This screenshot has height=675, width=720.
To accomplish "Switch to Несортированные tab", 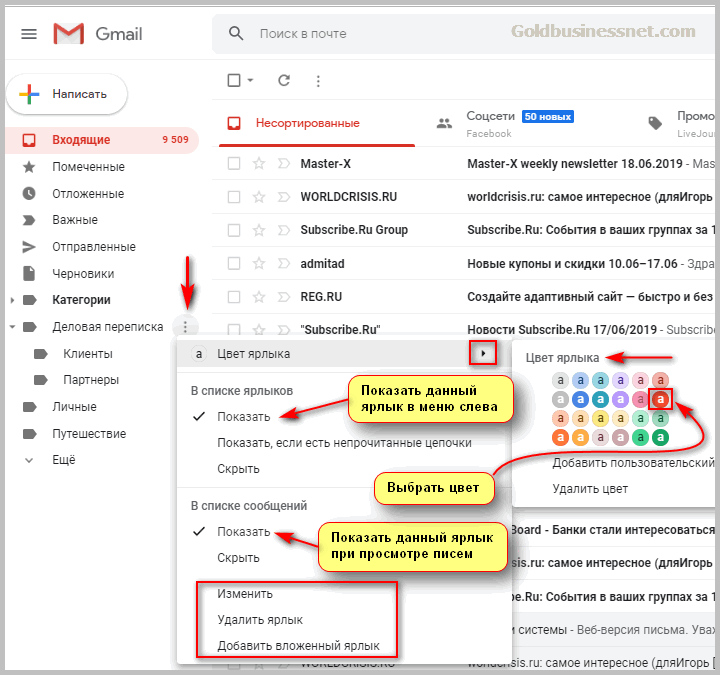I will (x=317, y=124).
